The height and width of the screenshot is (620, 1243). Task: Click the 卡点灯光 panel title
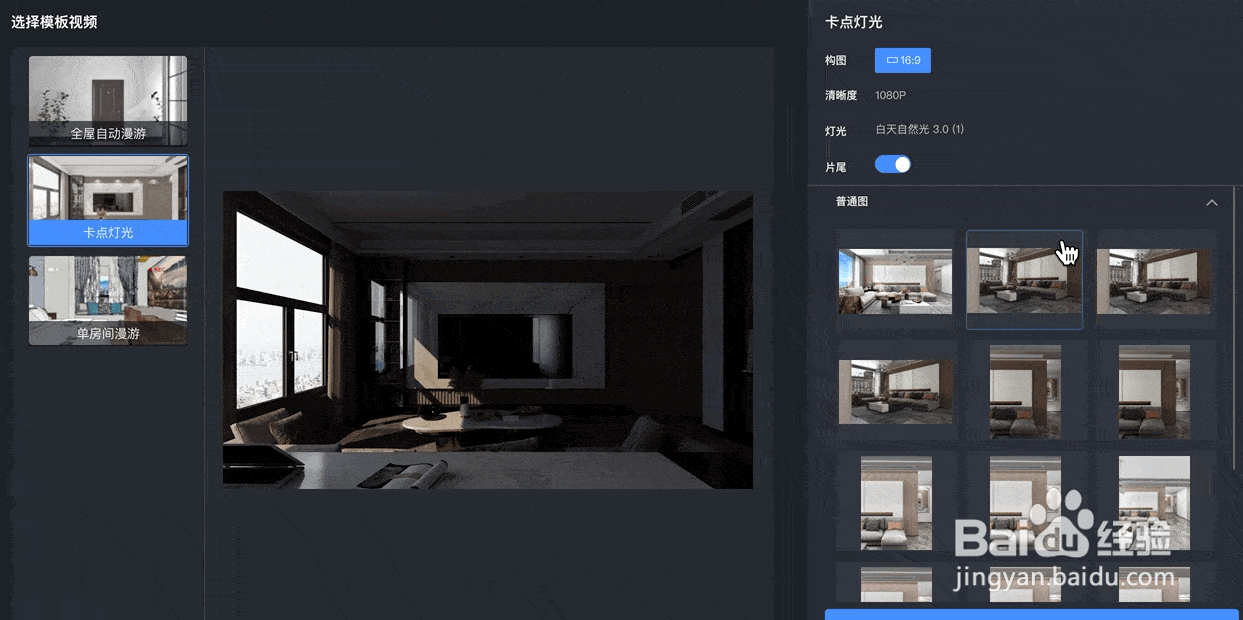(x=853, y=22)
